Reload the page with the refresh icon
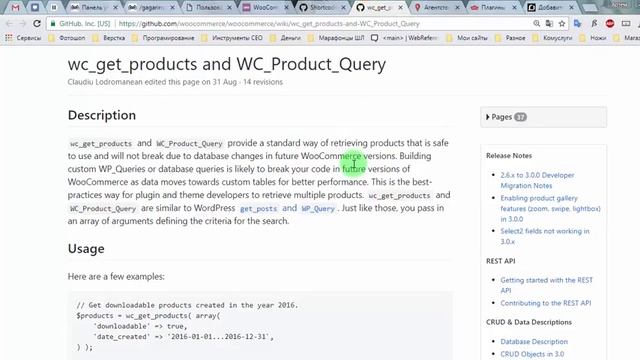 coord(37,24)
